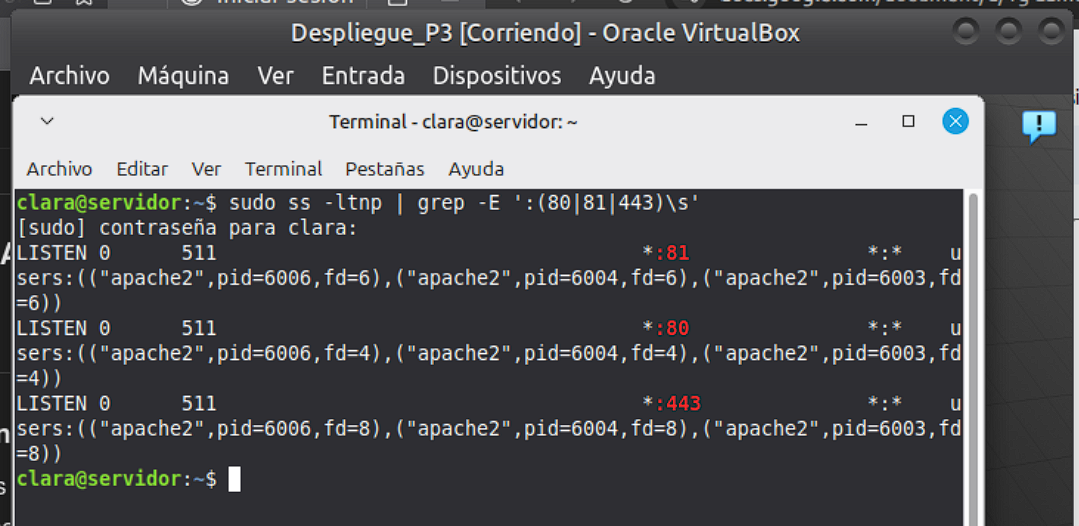Screen dimensions: 1079x526
Task: Click Ayuda in the VirtualBox menu bar
Action: pos(622,76)
